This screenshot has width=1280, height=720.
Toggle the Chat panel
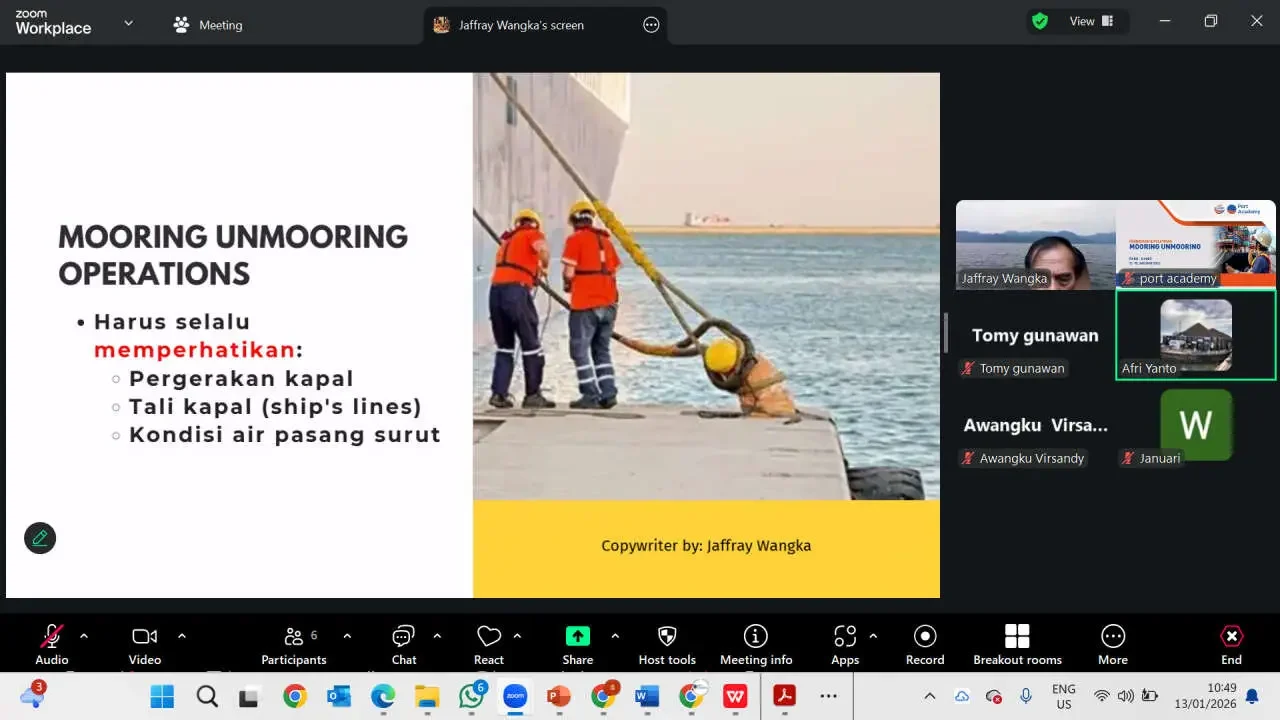tap(404, 644)
